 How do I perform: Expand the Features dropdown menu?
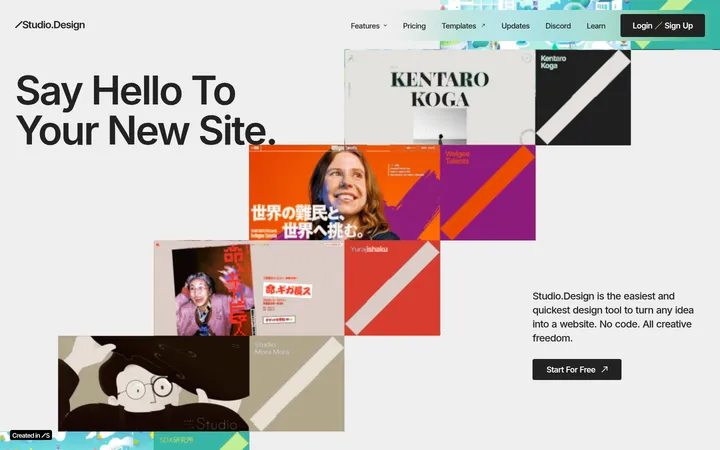point(369,26)
